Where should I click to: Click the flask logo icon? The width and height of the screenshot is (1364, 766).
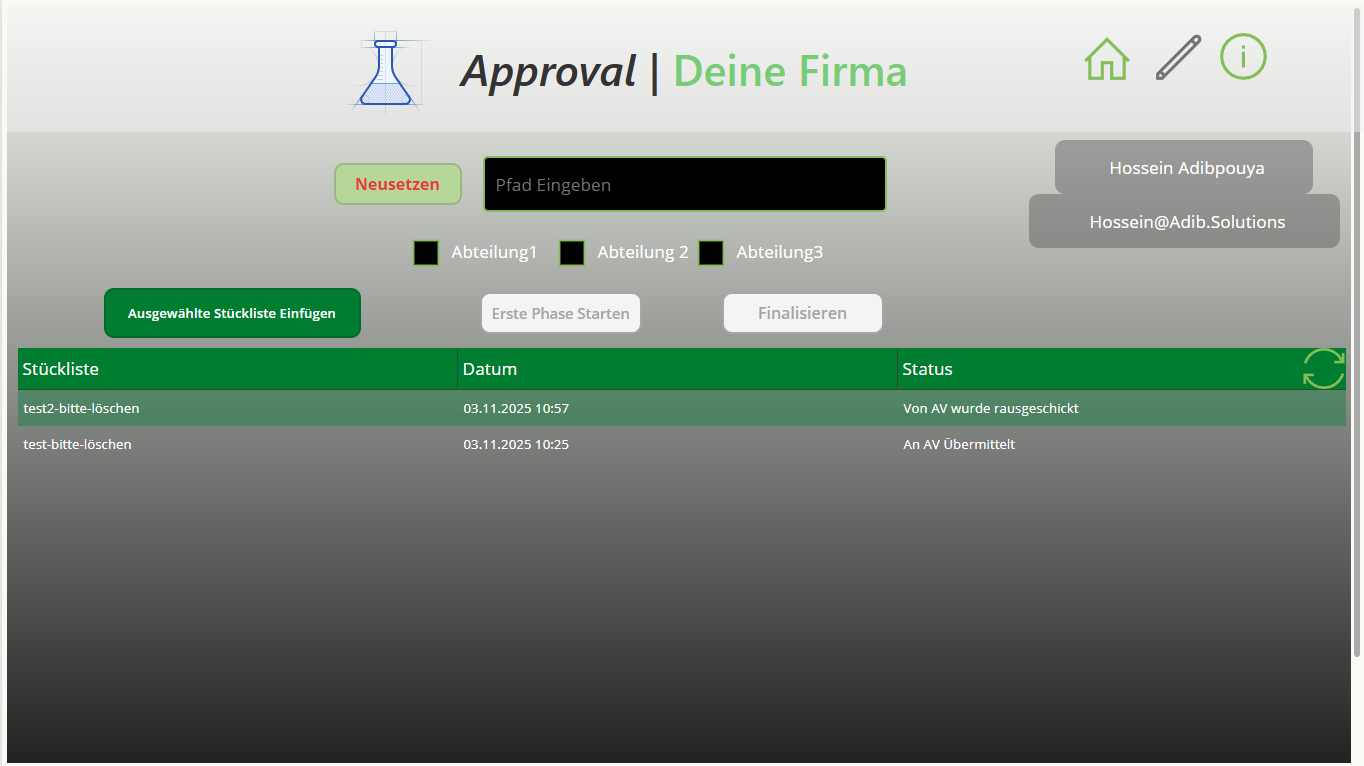click(x=386, y=73)
